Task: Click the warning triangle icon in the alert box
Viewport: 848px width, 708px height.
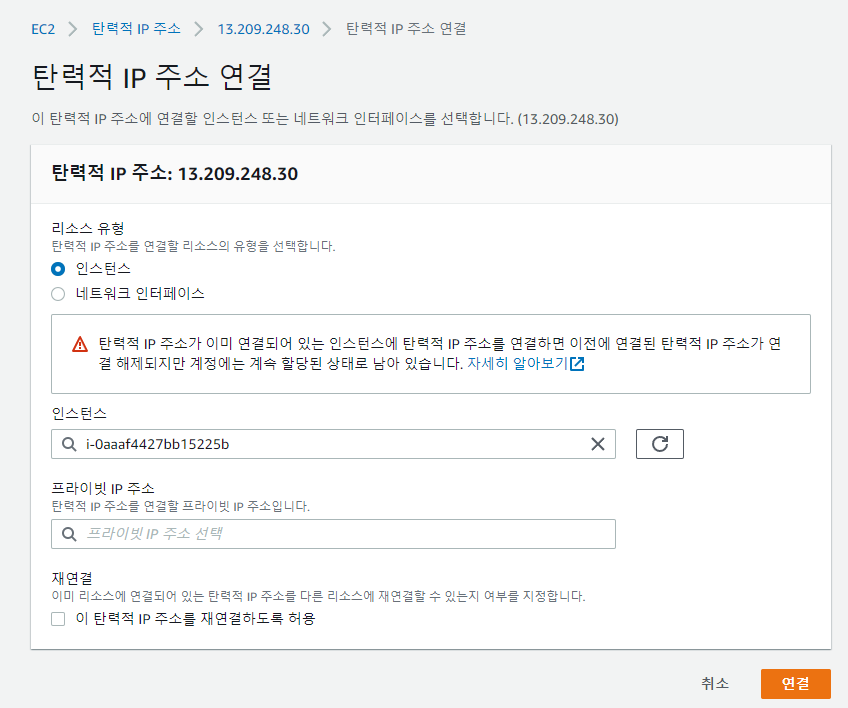Action: [x=80, y=344]
